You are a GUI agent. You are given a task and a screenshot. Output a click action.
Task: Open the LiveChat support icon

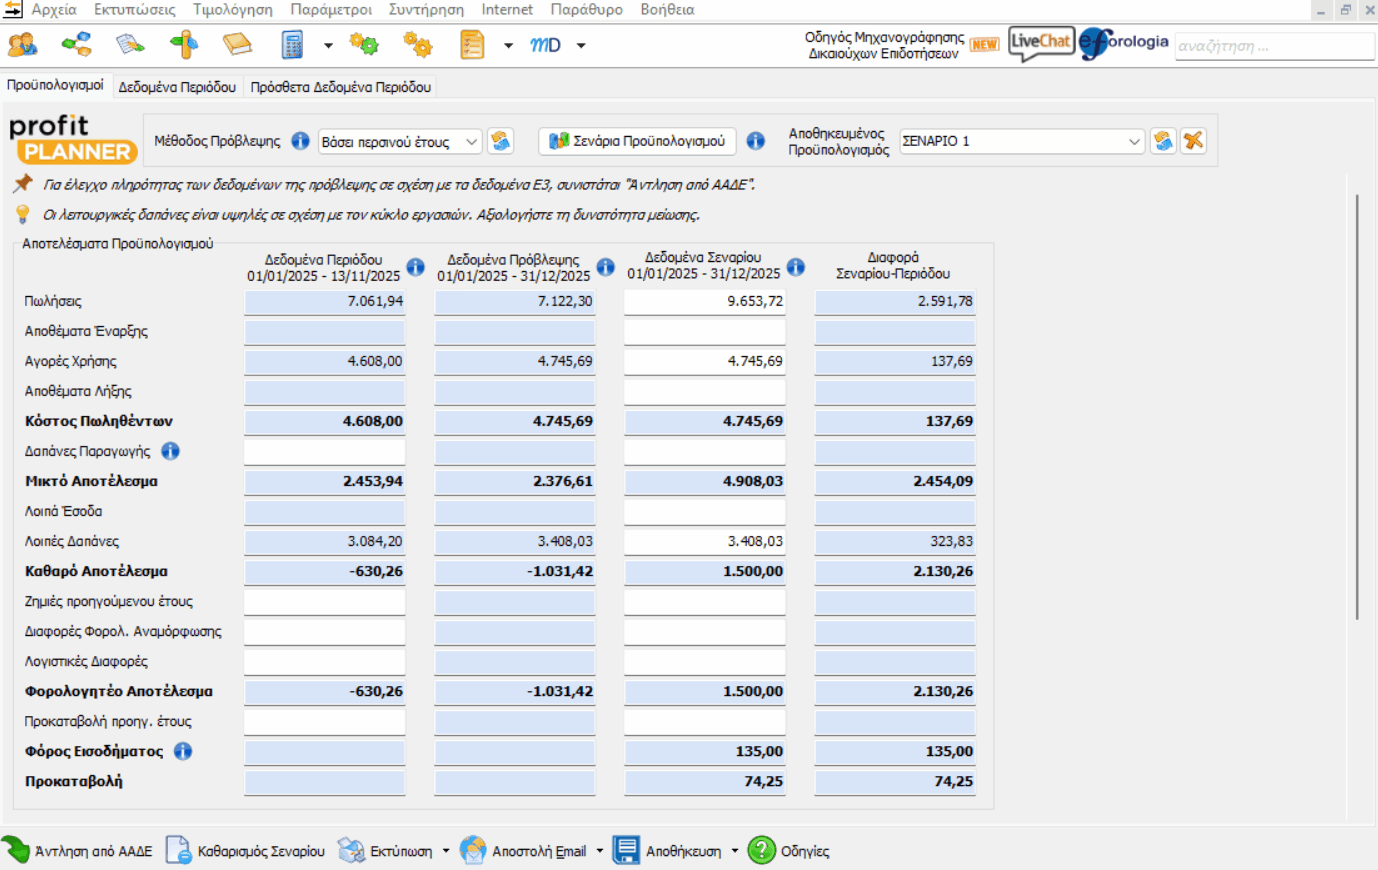point(1041,43)
